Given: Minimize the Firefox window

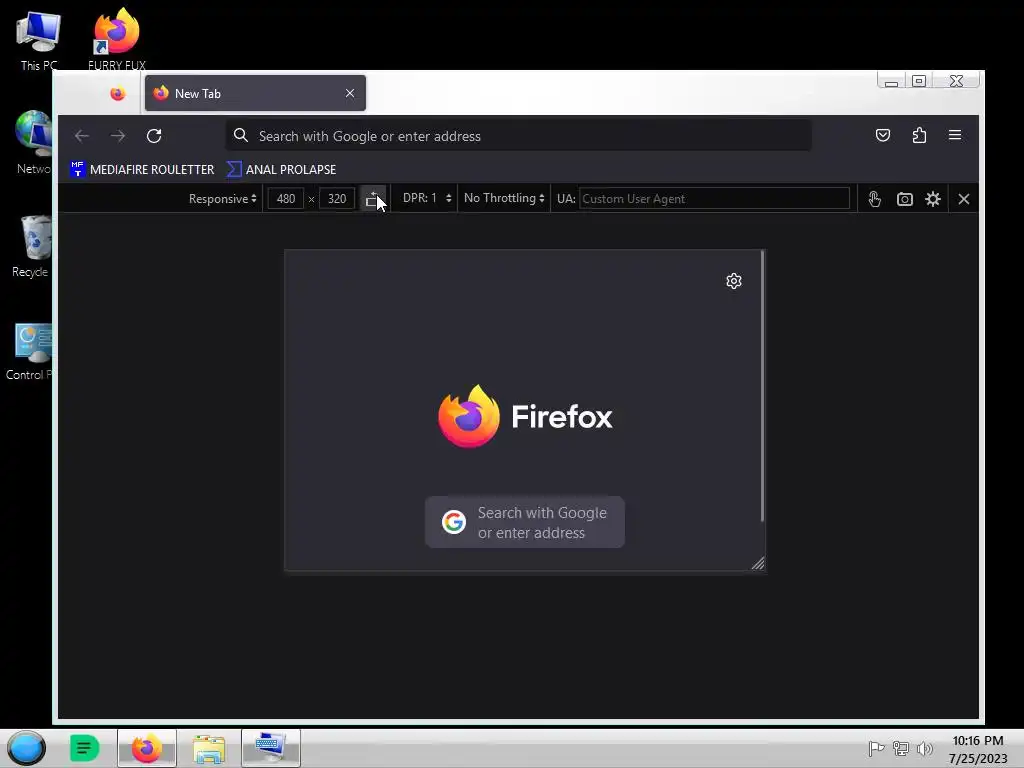Looking at the screenshot, I should coord(891,81).
